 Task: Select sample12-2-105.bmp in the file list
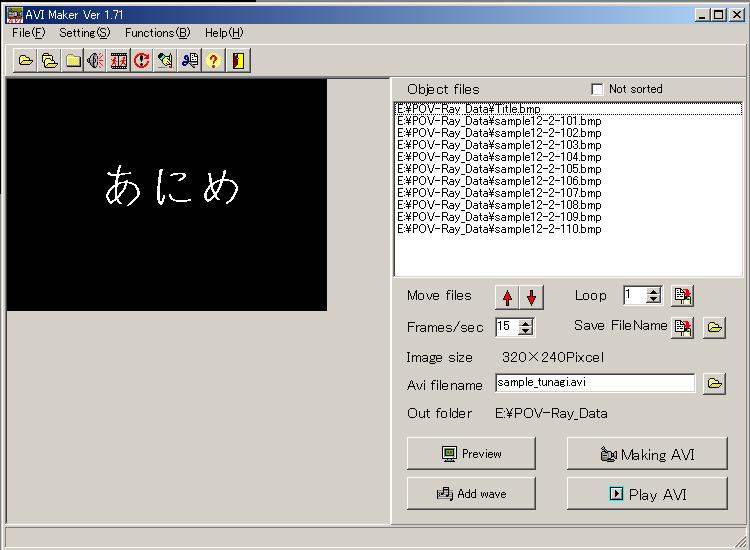click(x=568, y=169)
